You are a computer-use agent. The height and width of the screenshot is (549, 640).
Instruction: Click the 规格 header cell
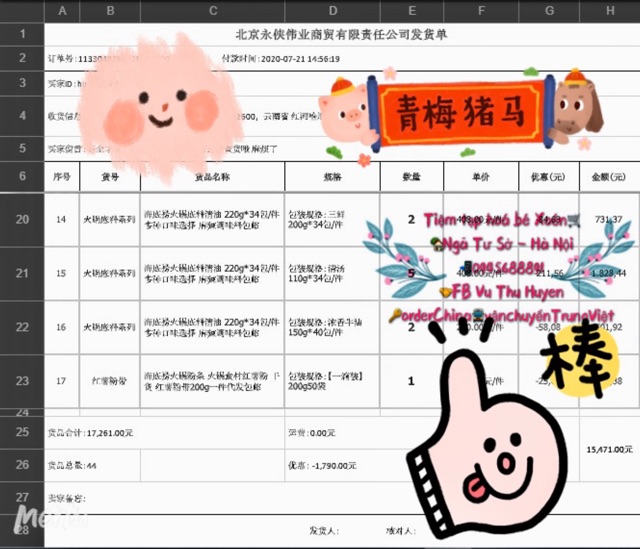click(x=332, y=177)
